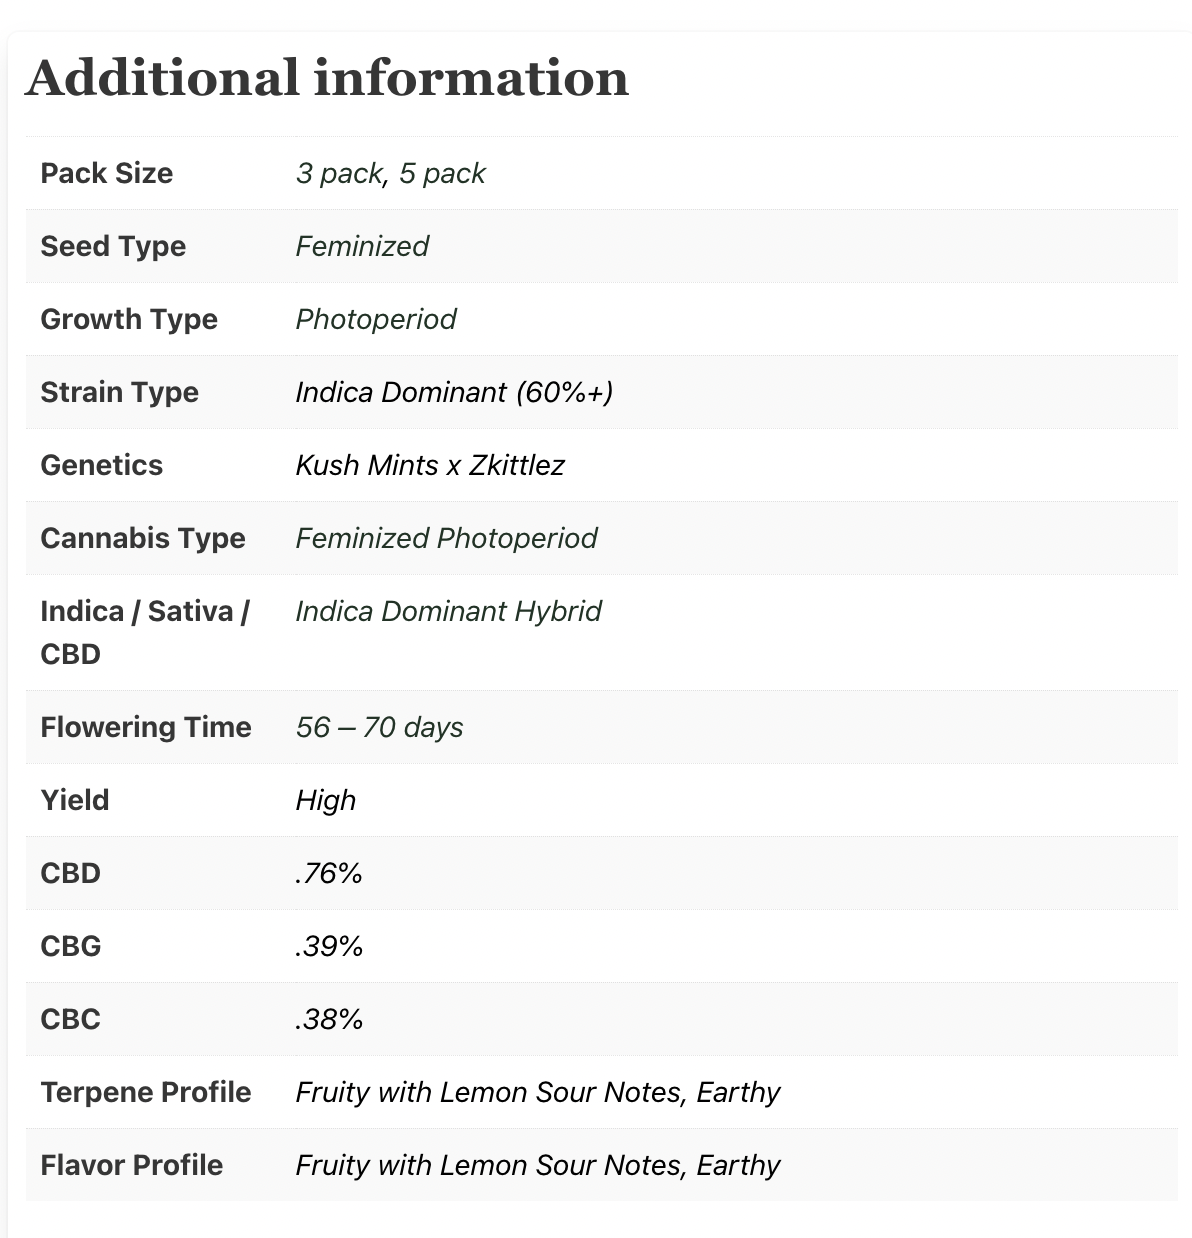Click the Indica Dominant (60%+) value
Image resolution: width=1192 pixels, height=1238 pixels.
pos(454,392)
